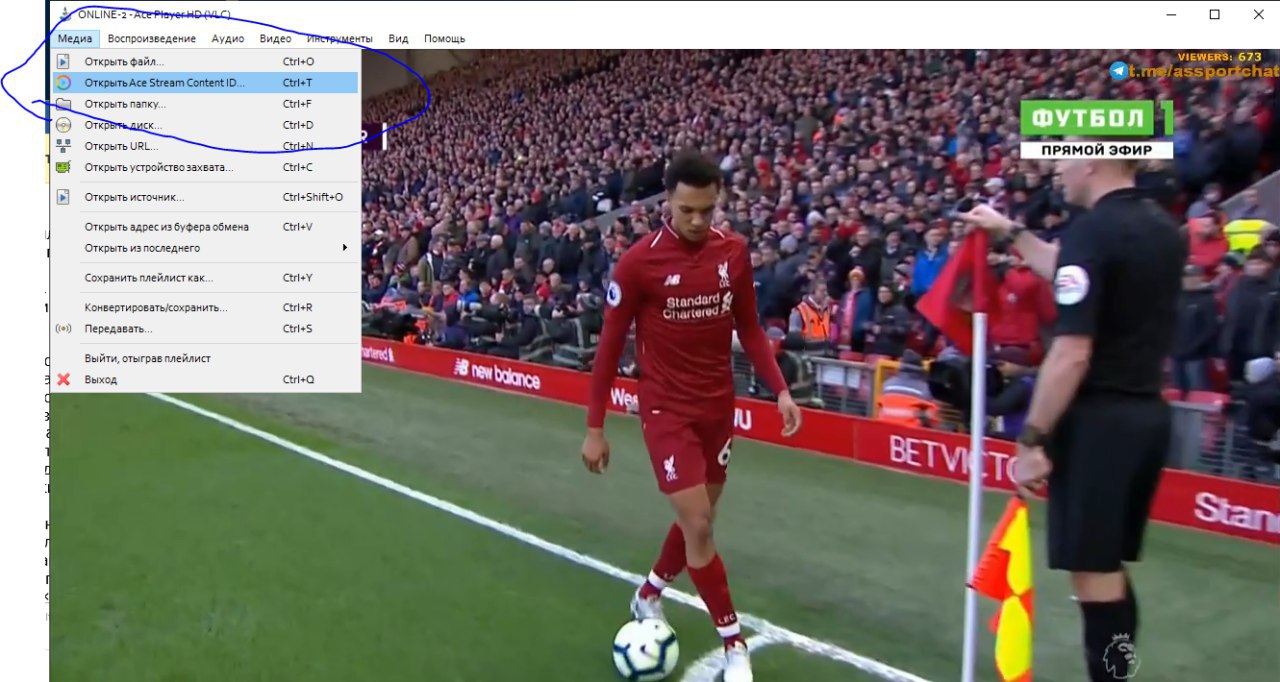Choose Открыть адрес из буфера обмена
This screenshot has height=682, width=1280.
tap(205, 227)
